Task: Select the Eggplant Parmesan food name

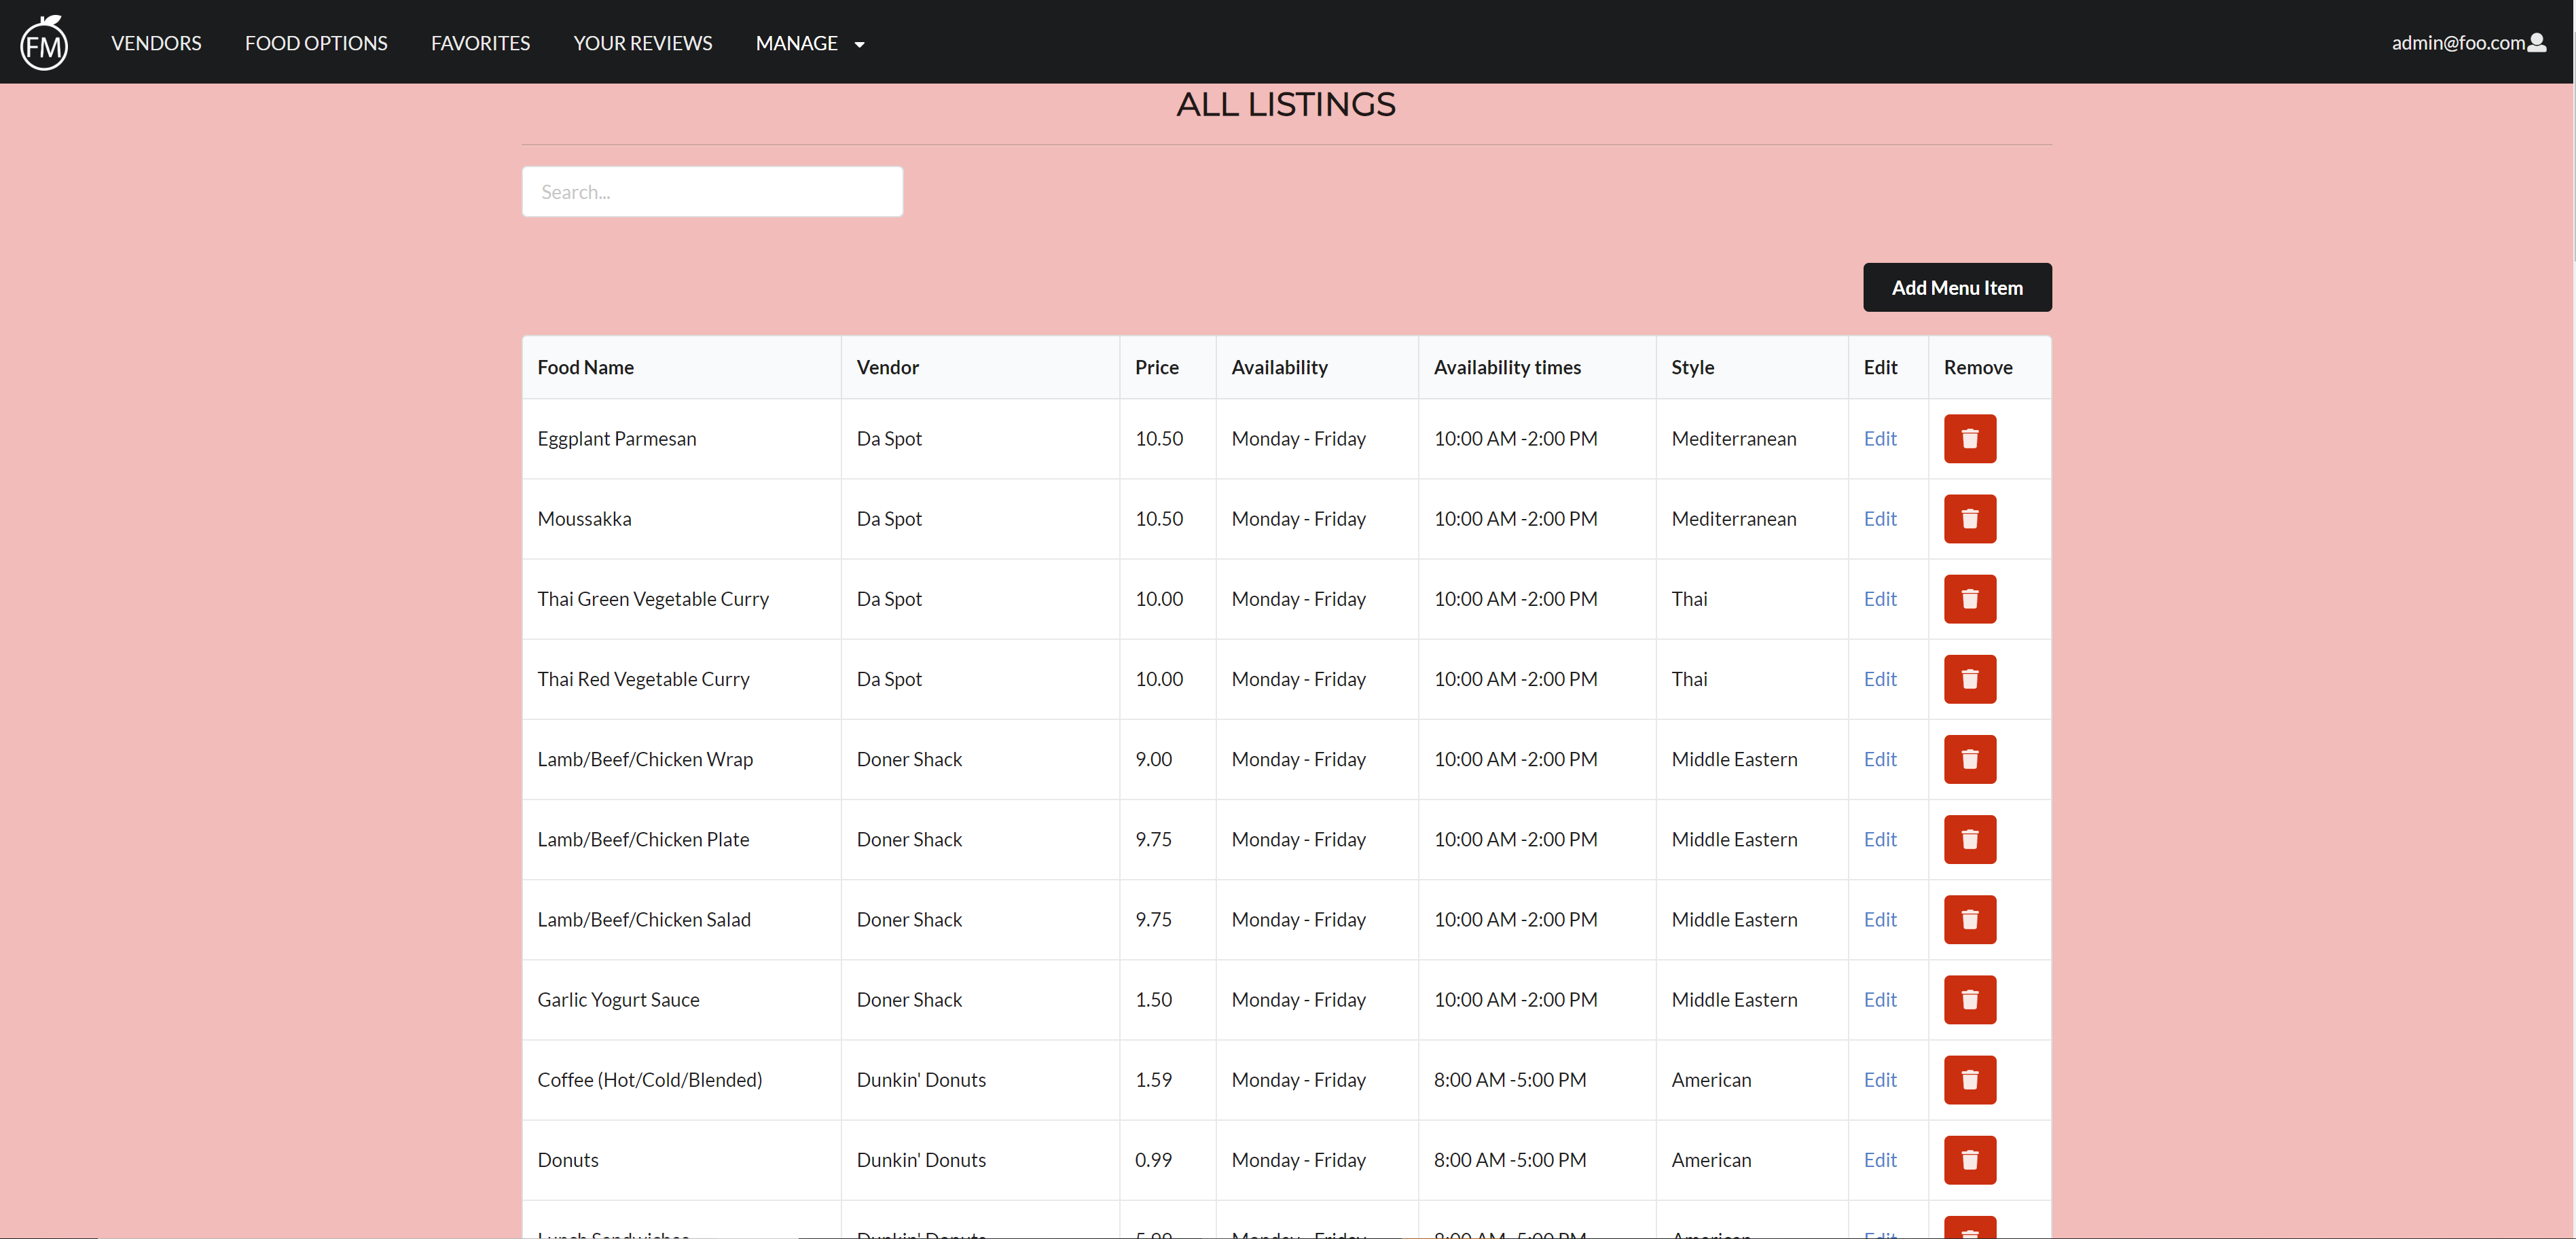Action: point(616,438)
